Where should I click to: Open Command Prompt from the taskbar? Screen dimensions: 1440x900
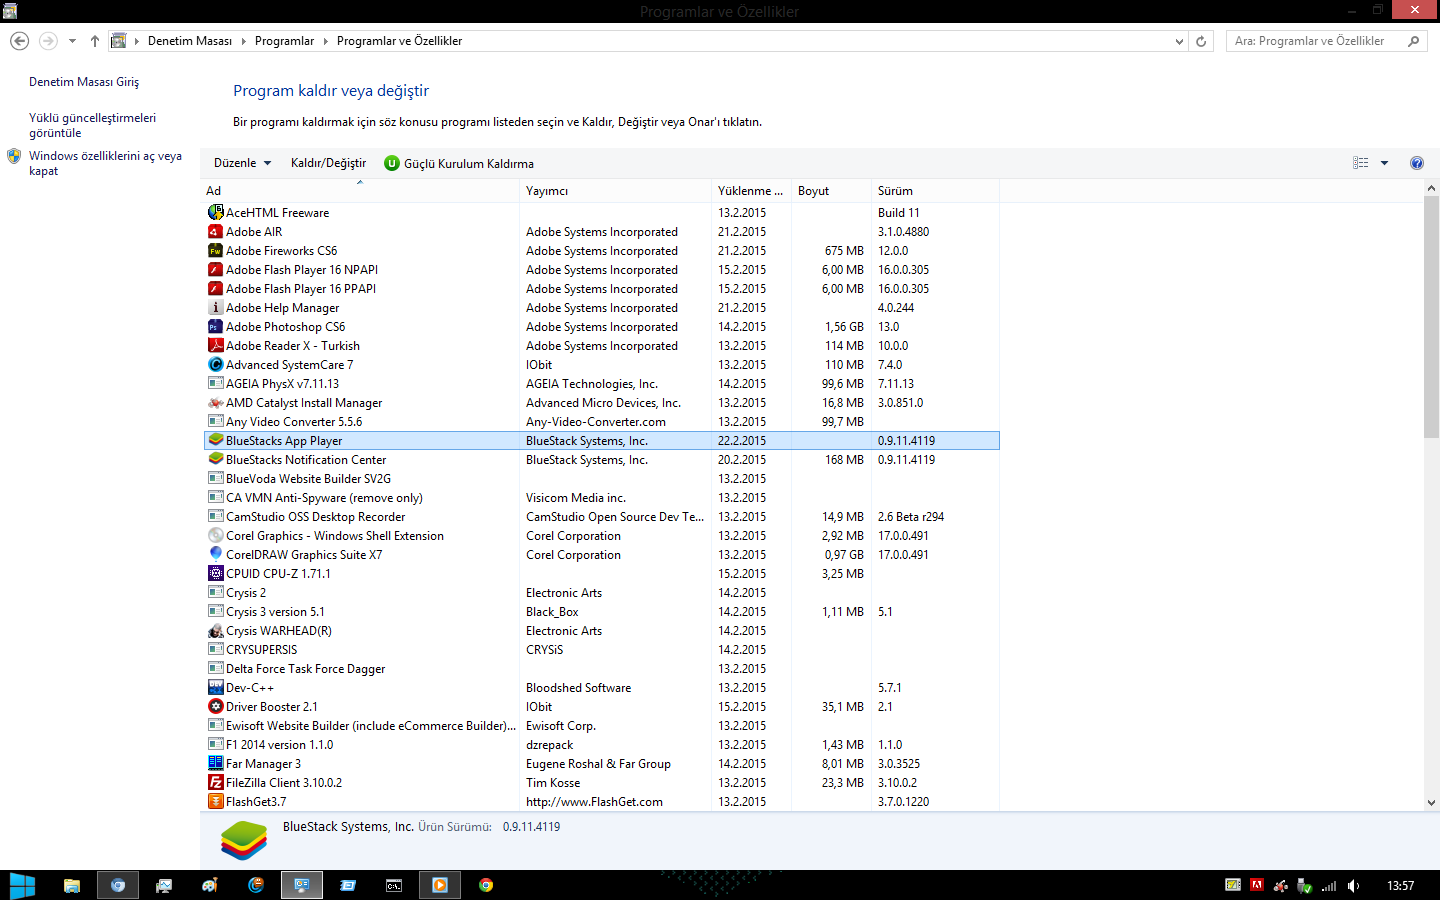tap(394, 885)
